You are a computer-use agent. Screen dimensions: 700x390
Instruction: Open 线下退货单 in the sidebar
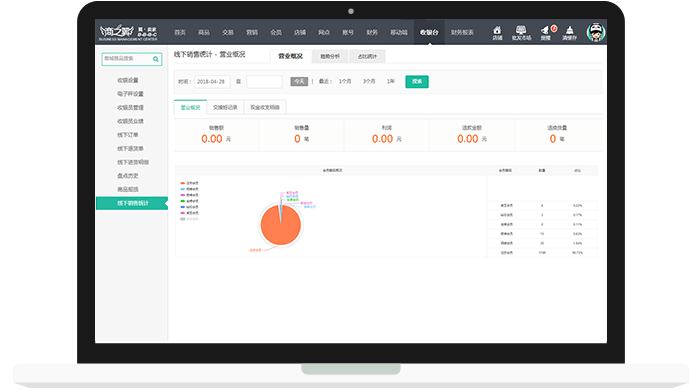pyautogui.click(x=130, y=148)
